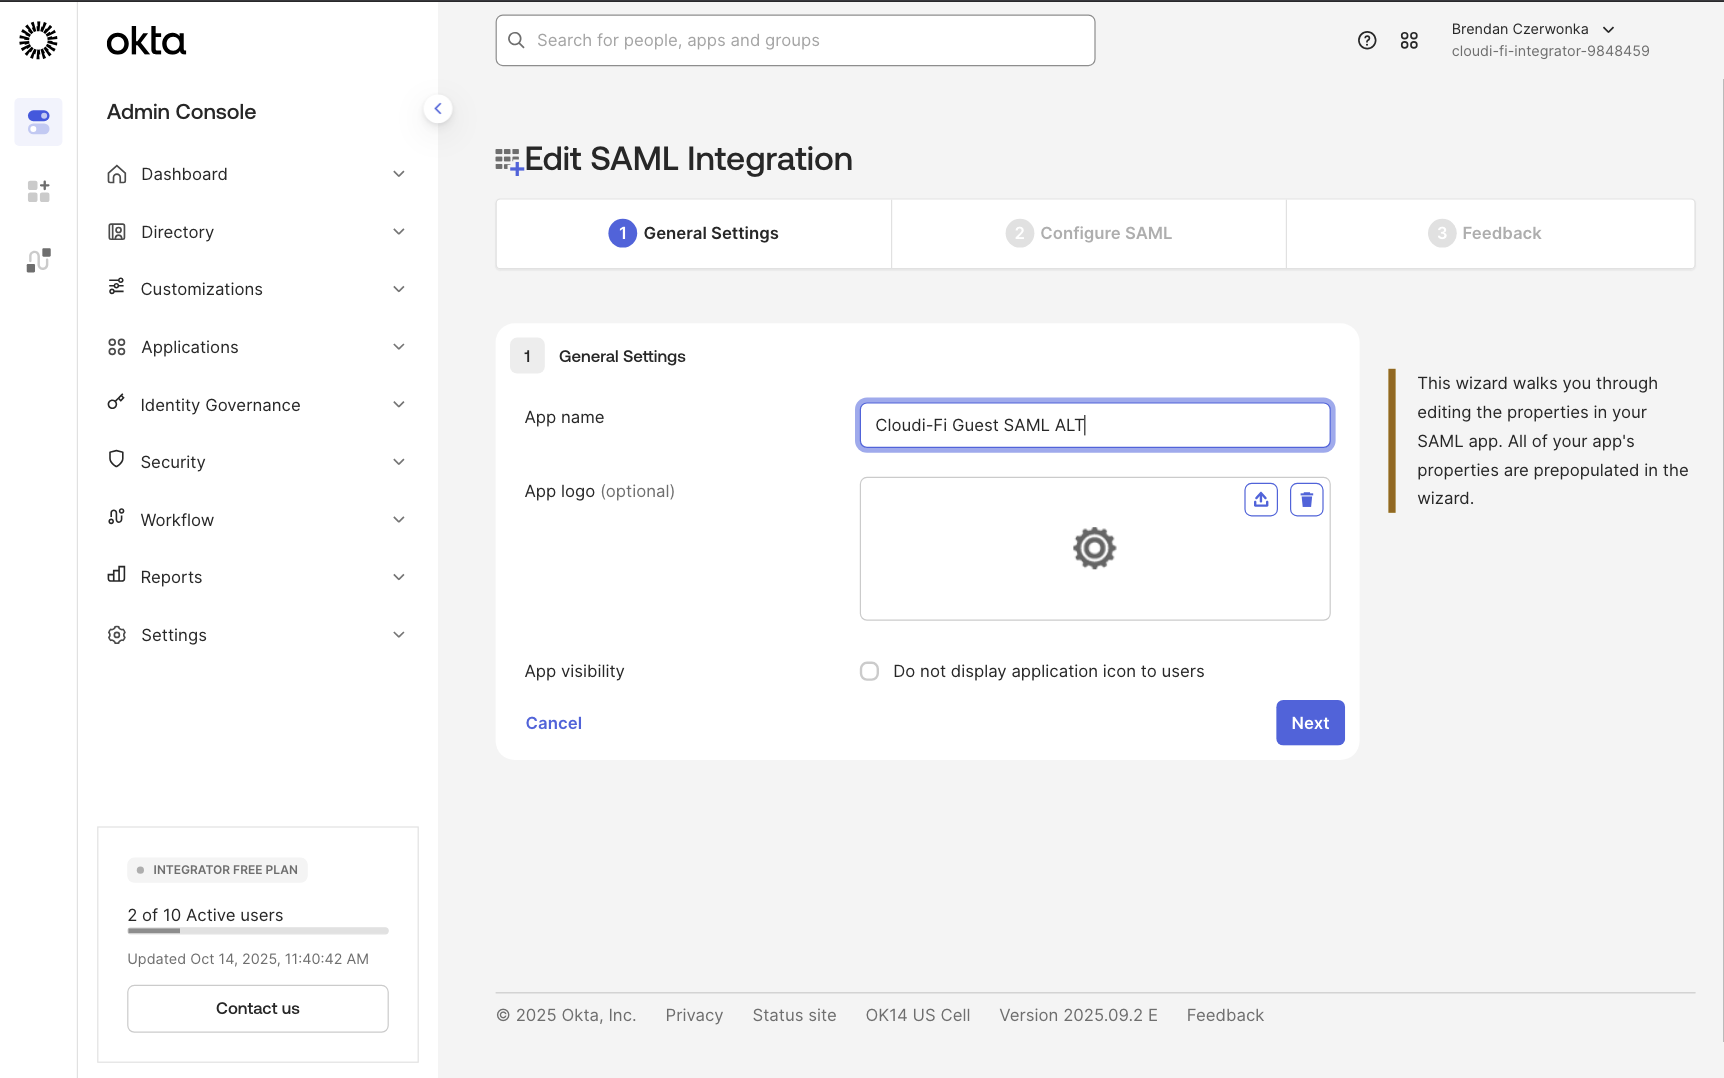Image resolution: width=1724 pixels, height=1078 pixels.
Task: Expand the Security menu chevron
Action: [x=398, y=462]
